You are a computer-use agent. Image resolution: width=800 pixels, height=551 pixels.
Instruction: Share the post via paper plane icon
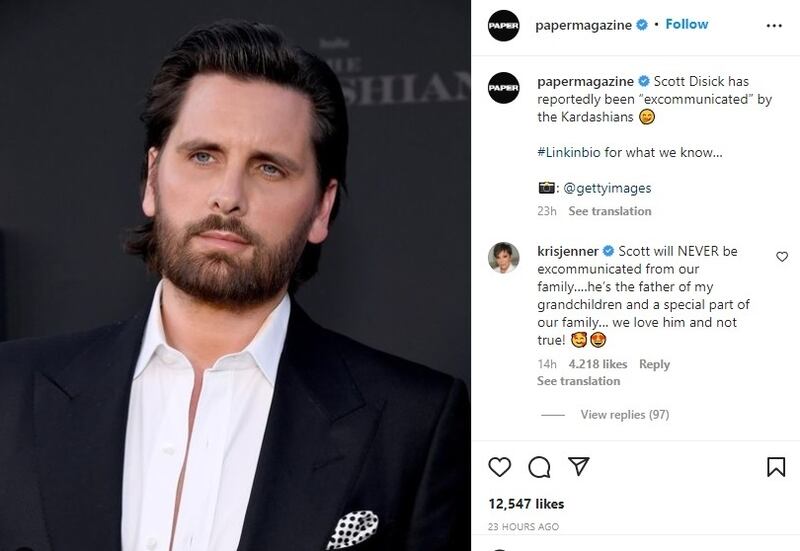(x=579, y=466)
